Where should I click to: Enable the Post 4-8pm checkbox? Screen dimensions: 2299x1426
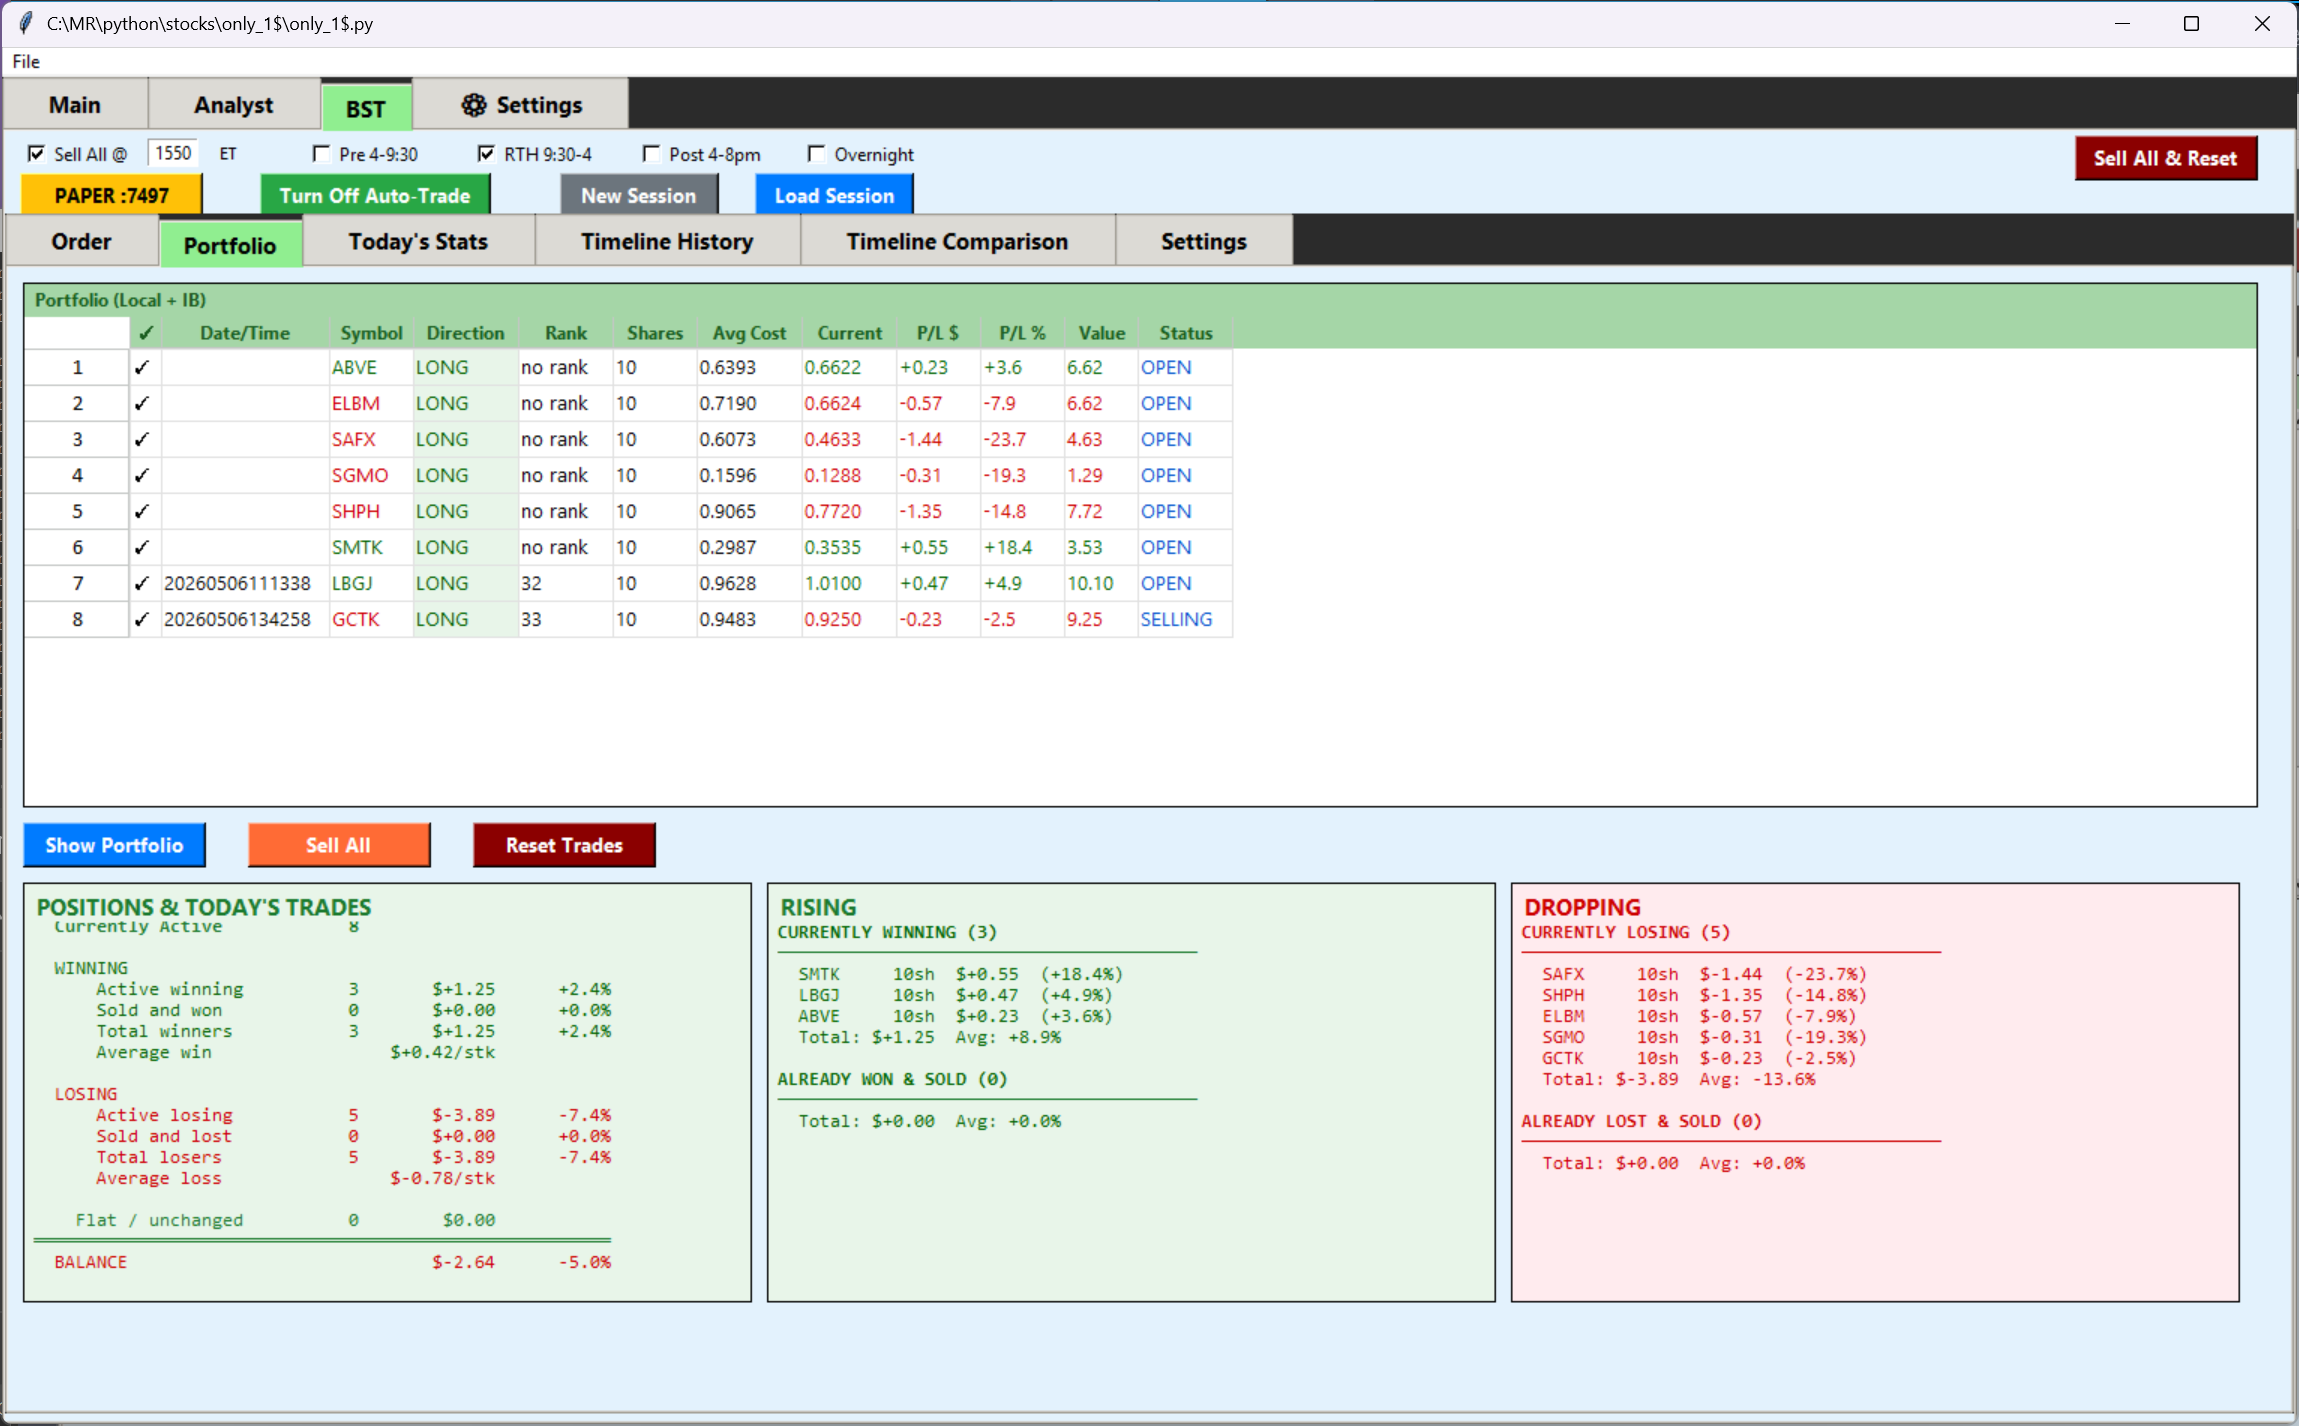pos(651,154)
